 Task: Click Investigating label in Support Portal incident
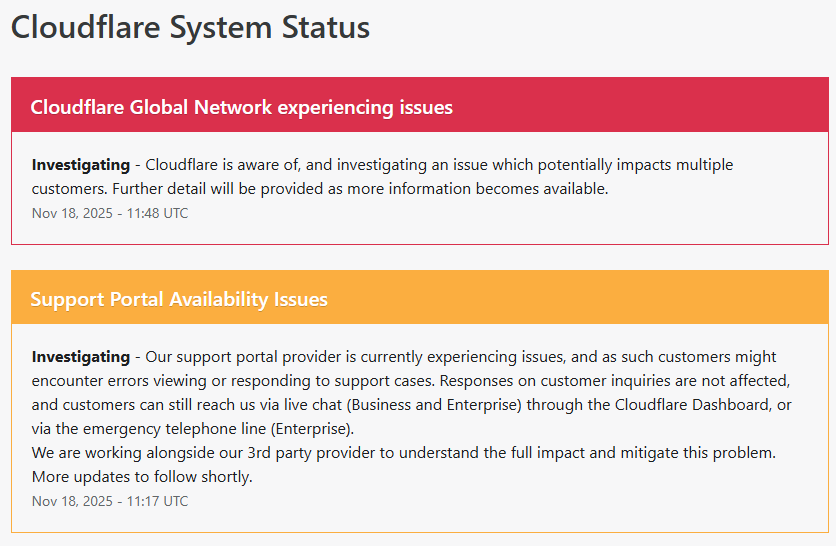pyautogui.click(x=81, y=356)
